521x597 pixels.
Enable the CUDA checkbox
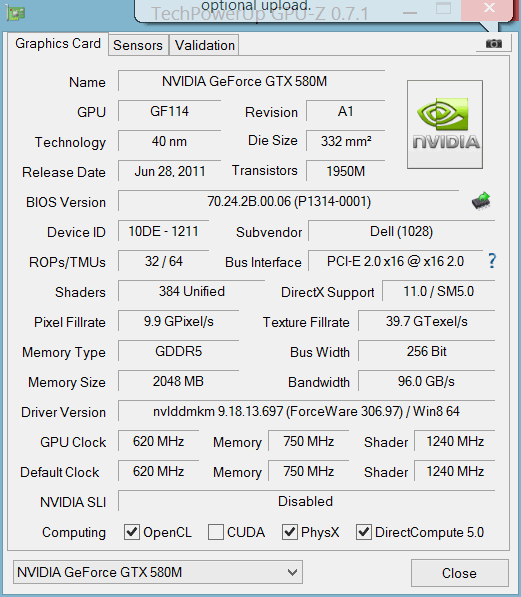(x=216, y=532)
